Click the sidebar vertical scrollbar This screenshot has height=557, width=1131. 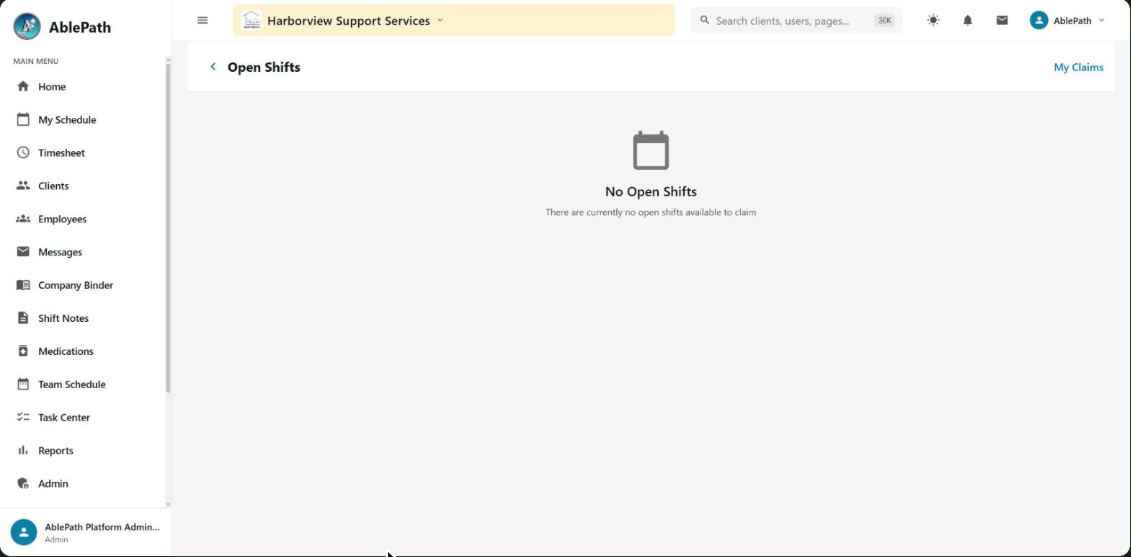pyautogui.click(x=168, y=227)
